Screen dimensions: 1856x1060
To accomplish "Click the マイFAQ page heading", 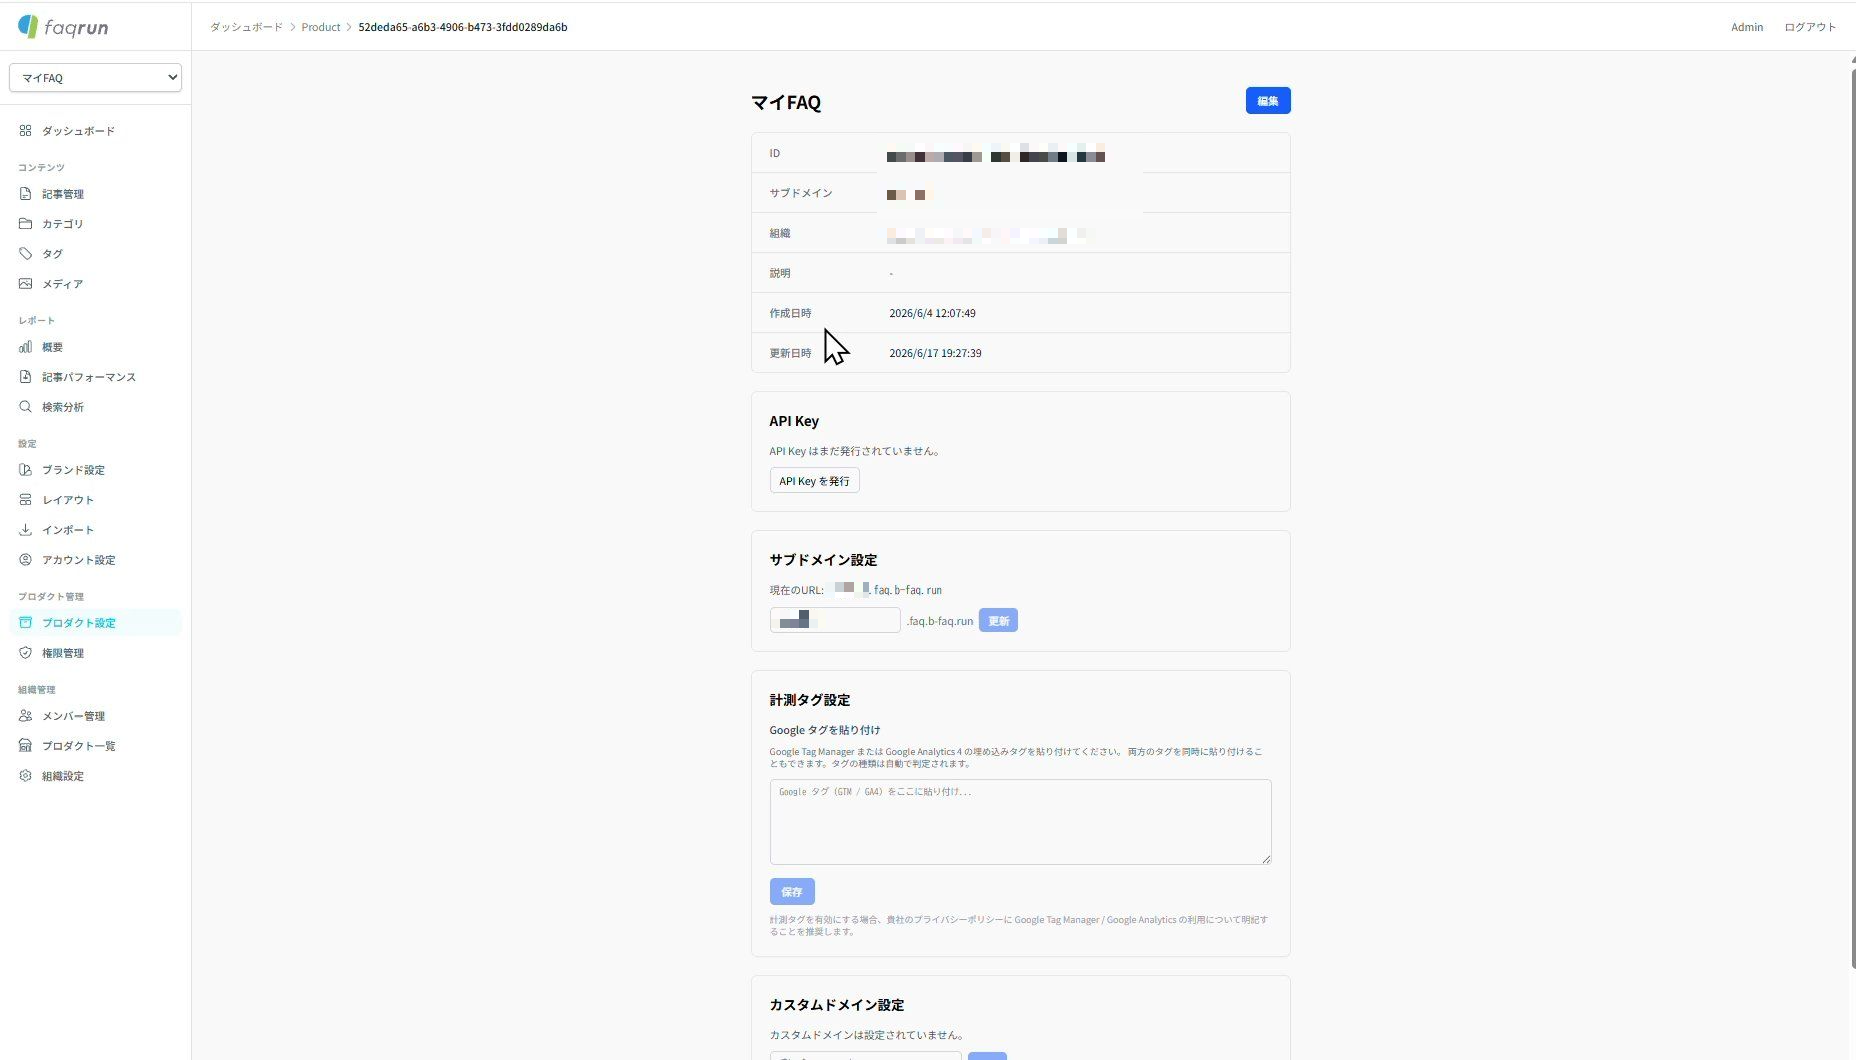I will pos(786,102).
